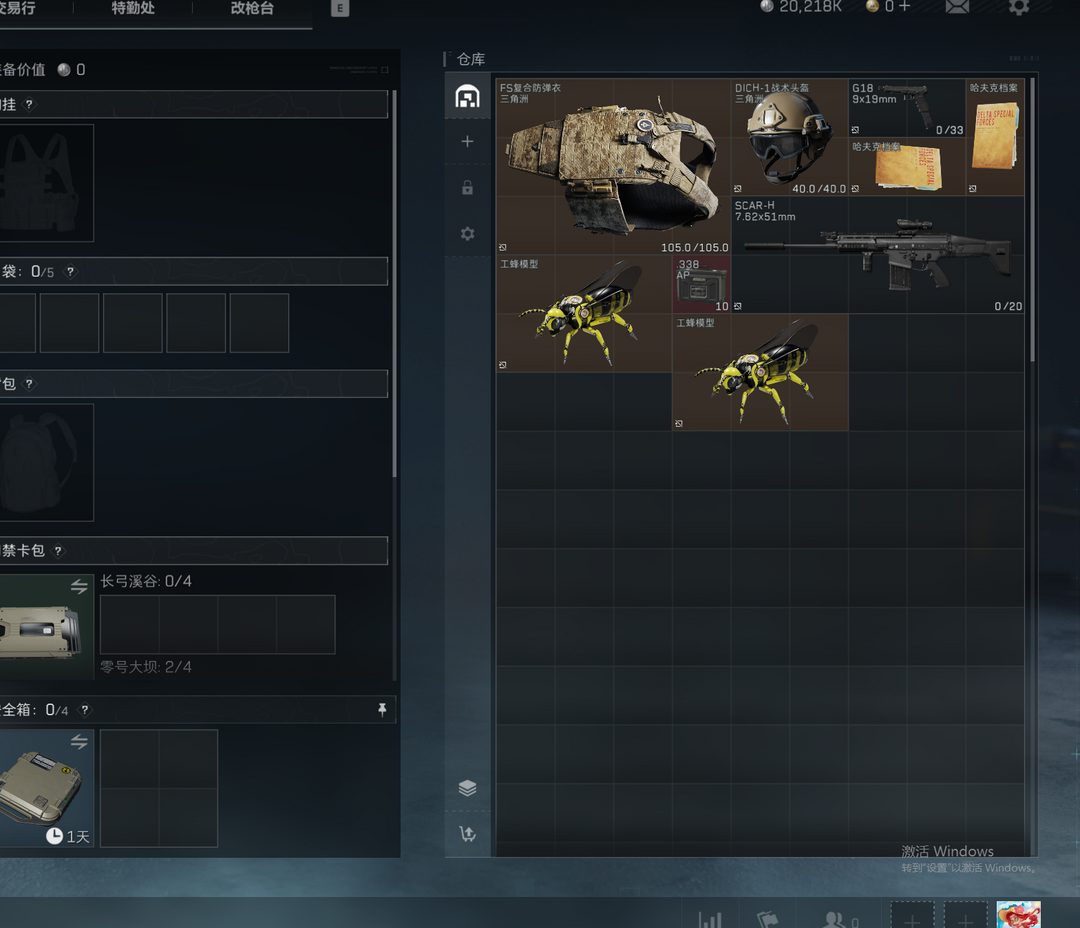Open the stats bar chart icon
The width and height of the screenshot is (1080, 928).
click(x=709, y=919)
